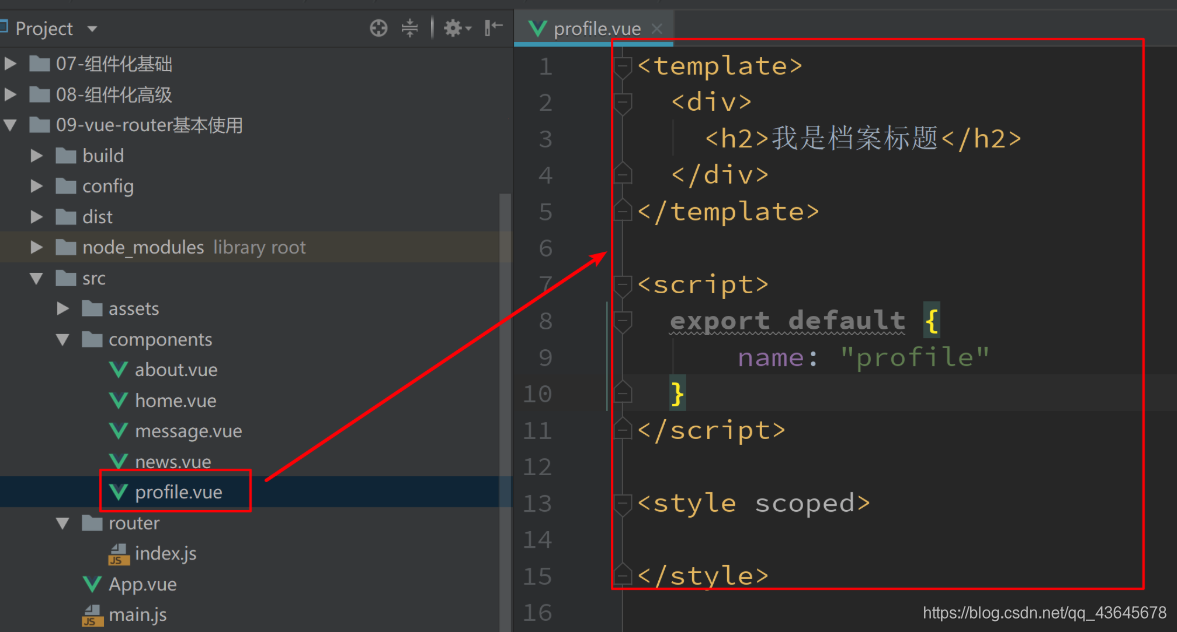Click line number 9 in the gutter

545,358
